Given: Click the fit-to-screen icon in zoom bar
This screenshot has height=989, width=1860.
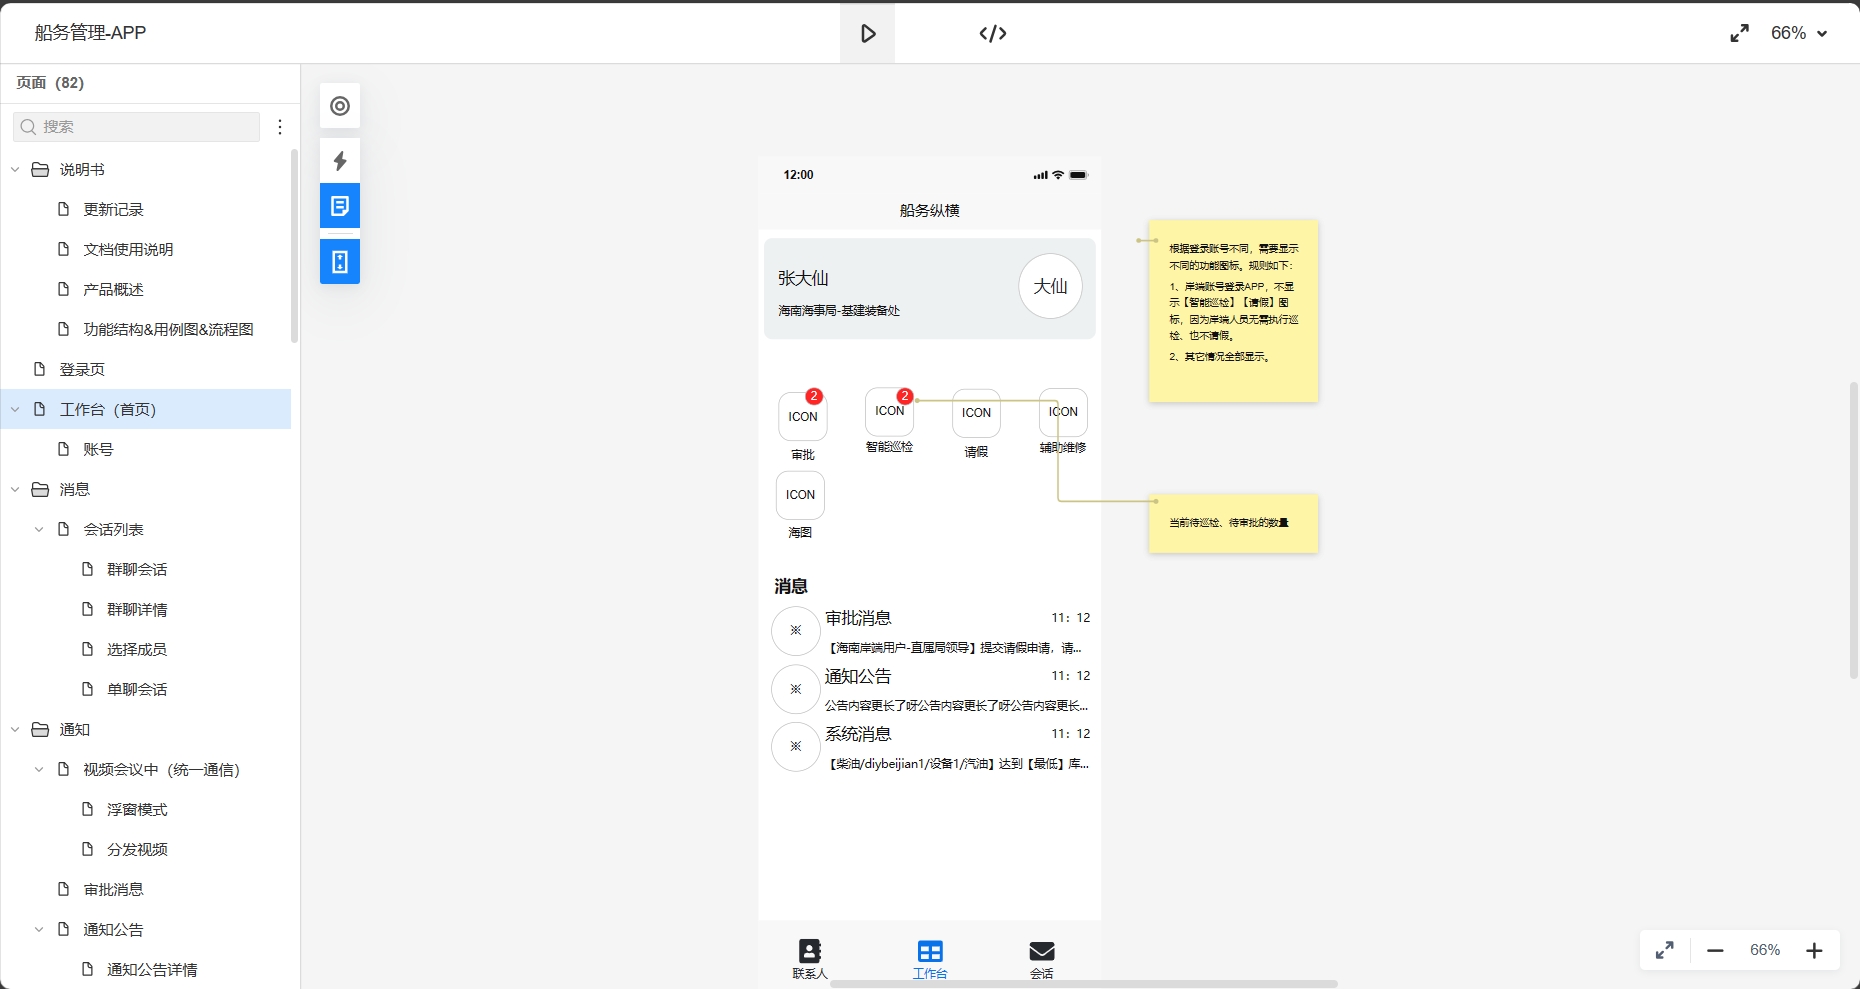Looking at the screenshot, I should click(x=1665, y=950).
